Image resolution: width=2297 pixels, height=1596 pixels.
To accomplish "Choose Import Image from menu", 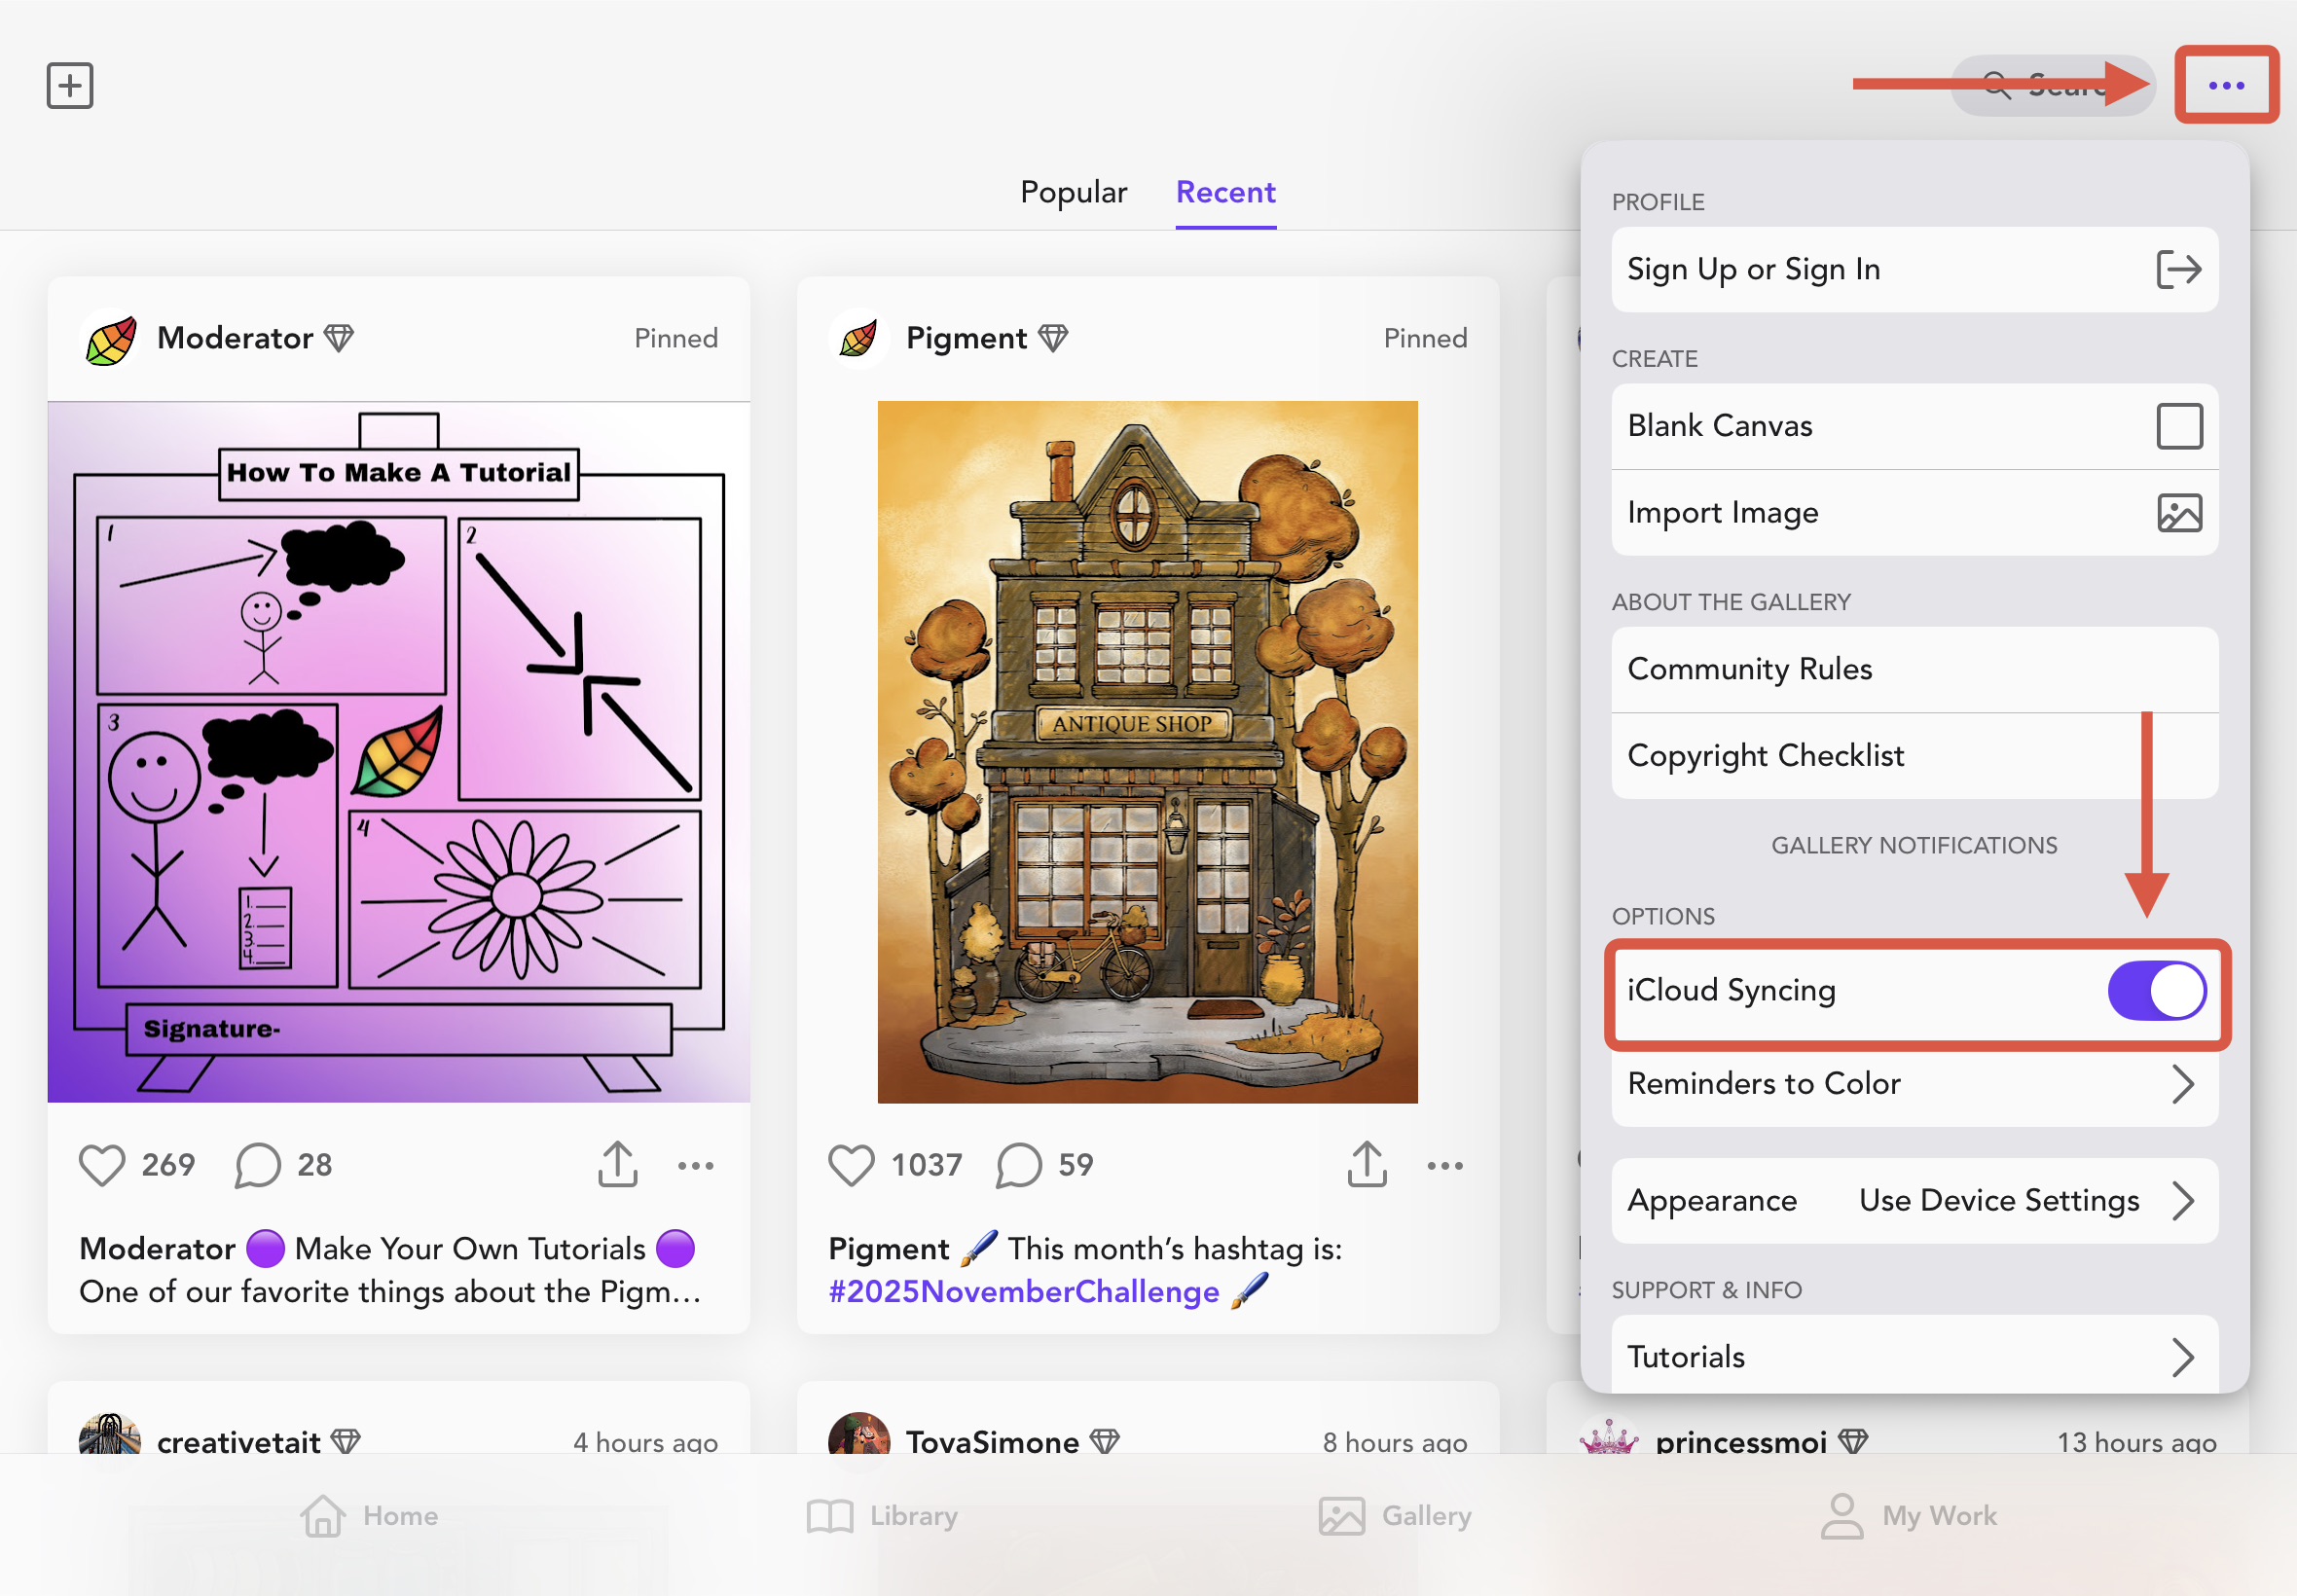I will [x=1914, y=513].
